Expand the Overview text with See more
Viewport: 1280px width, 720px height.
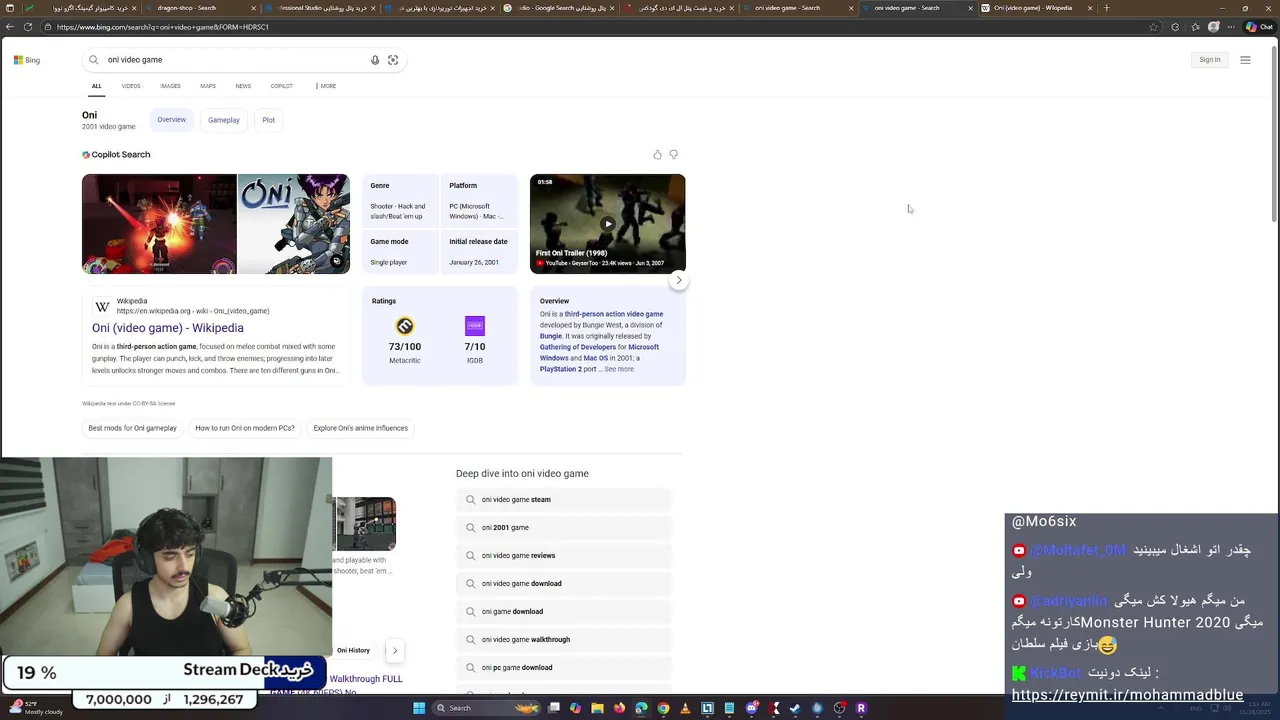(619, 369)
